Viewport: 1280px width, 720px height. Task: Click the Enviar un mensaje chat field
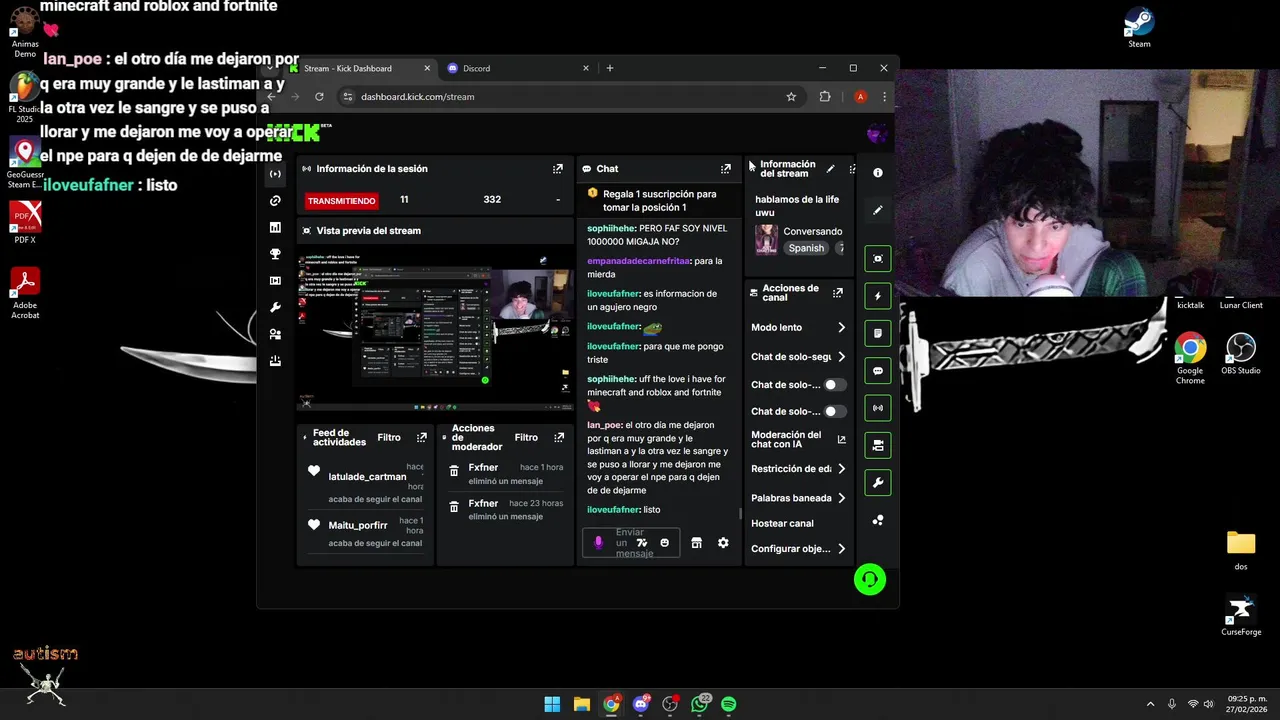pos(631,543)
